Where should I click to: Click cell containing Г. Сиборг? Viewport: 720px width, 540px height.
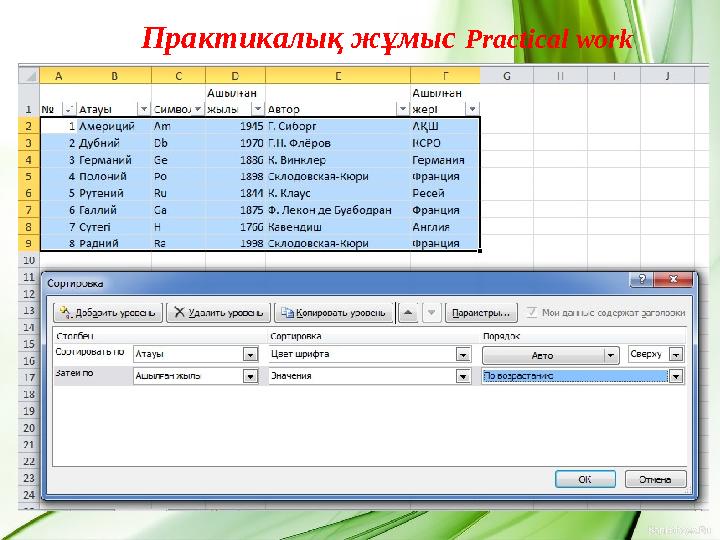[x=338, y=126]
